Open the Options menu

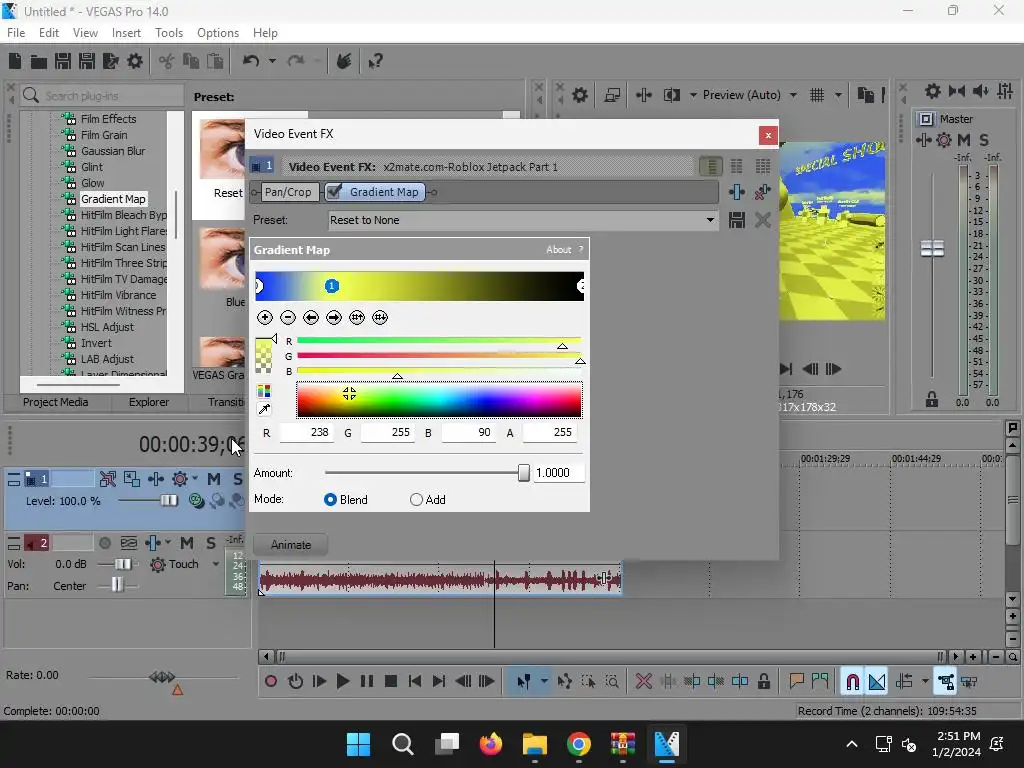point(218,33)
